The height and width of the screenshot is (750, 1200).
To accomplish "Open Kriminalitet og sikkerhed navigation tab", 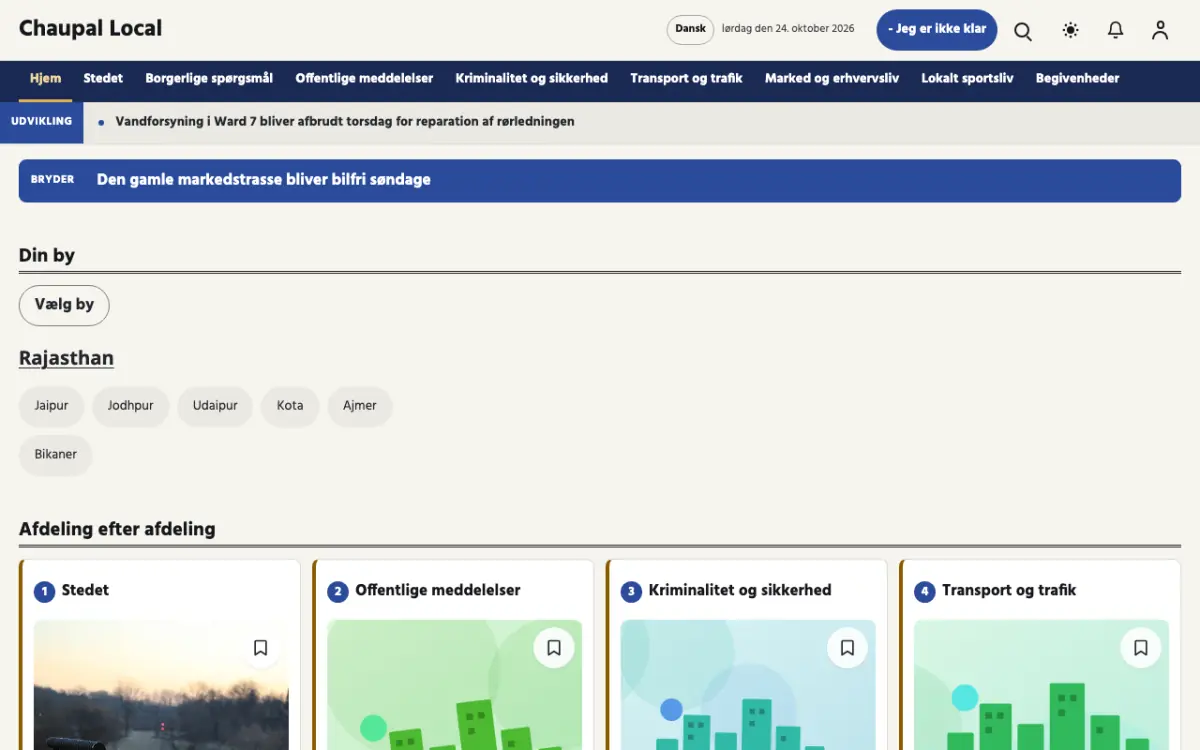I will click(531, 78).
